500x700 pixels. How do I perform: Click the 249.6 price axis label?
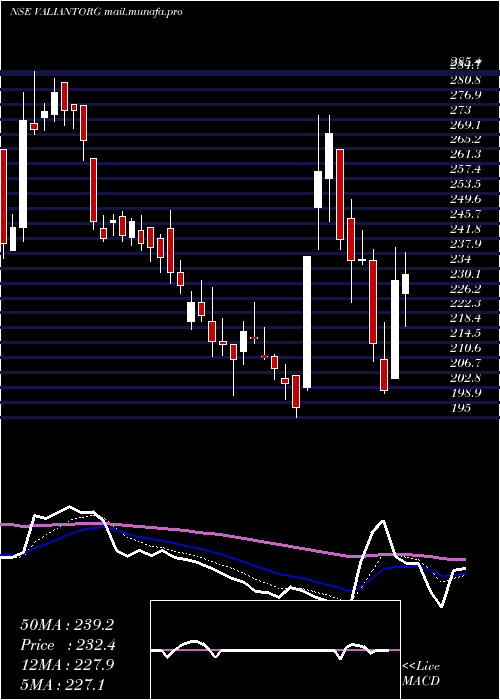(x=467, y=199)
